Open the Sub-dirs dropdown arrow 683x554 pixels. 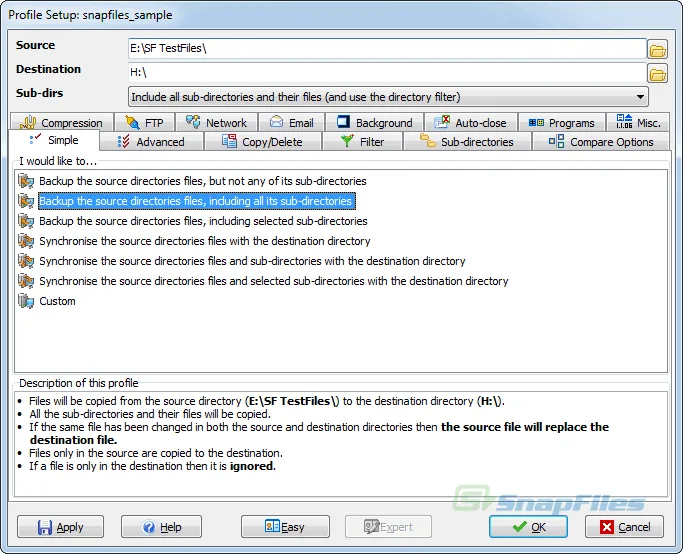pyautogui.click(x=640, y=97)
